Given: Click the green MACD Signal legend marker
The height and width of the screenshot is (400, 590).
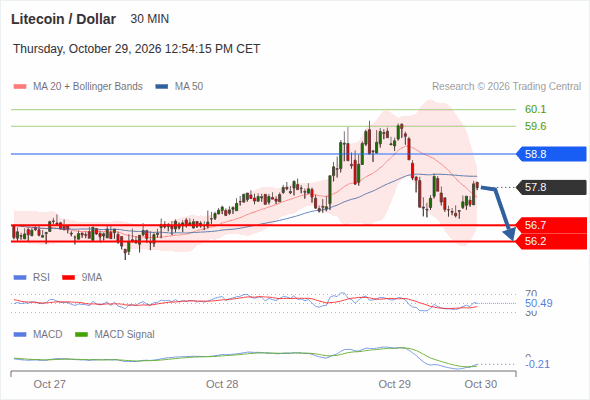Looking at the screenshot, I should click(81, 335).
